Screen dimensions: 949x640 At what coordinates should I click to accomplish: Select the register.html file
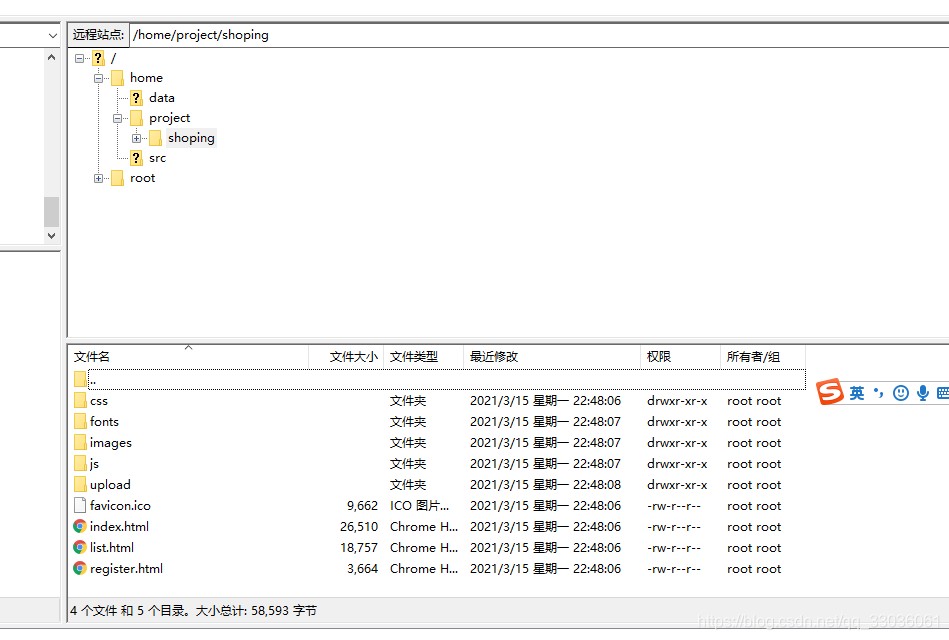pos(439,569)
